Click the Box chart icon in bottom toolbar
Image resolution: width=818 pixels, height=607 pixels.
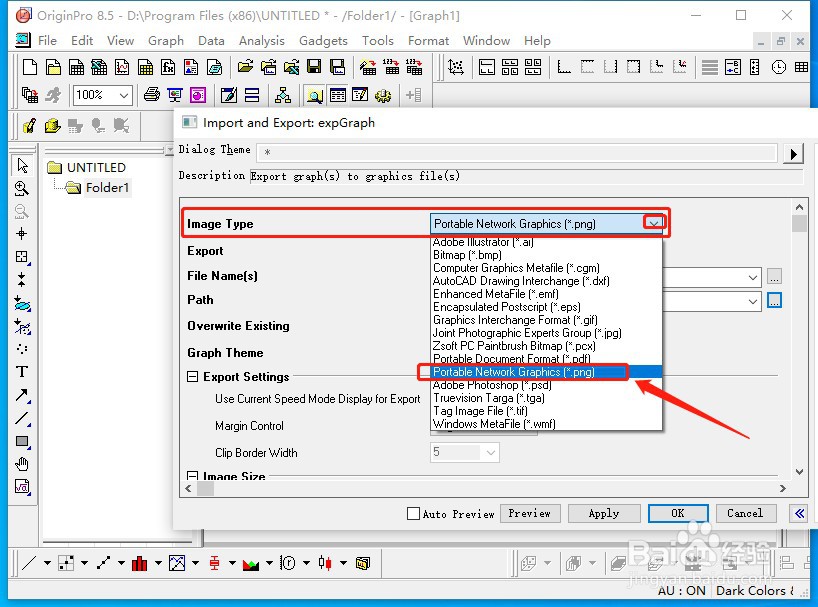point(214,563)
